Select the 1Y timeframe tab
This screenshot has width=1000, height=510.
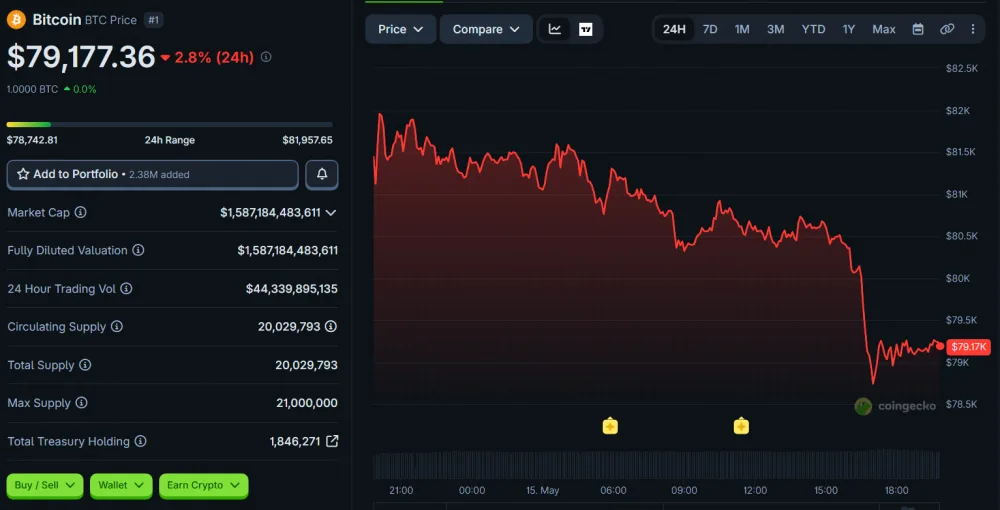click(848, 29)
